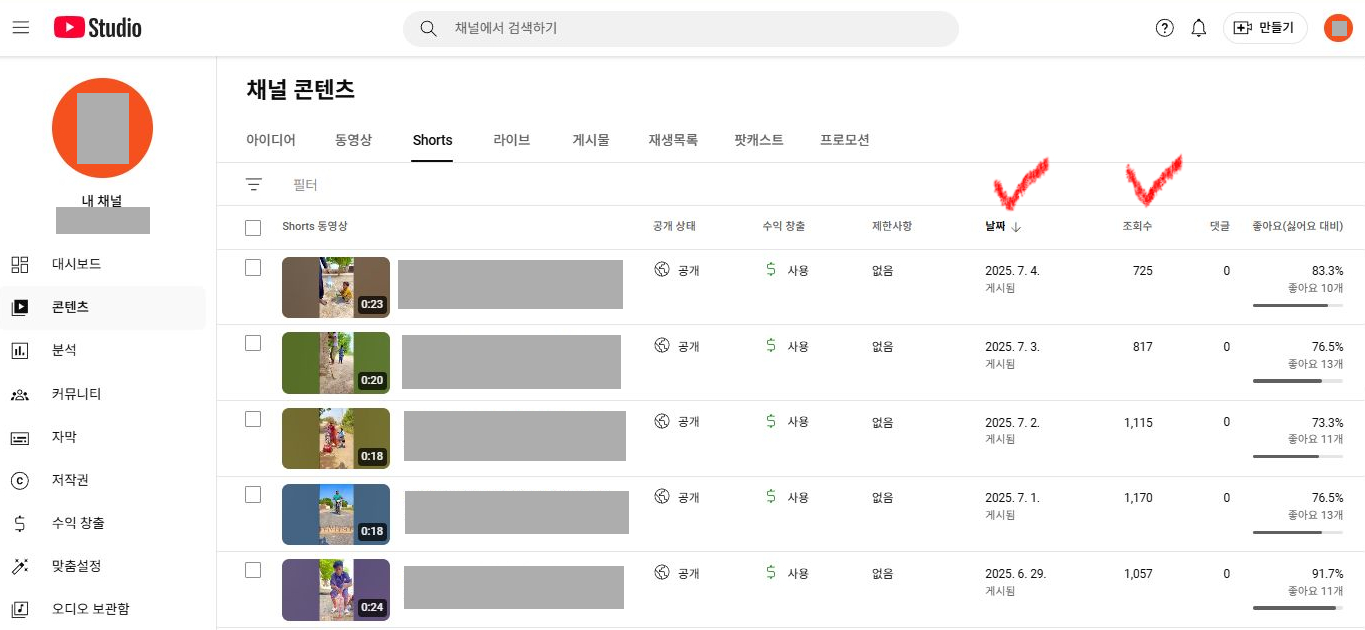Check the box for the 2025. 7. 4. video
Viewport: 1365px width, 630px height.
[253, 268]
